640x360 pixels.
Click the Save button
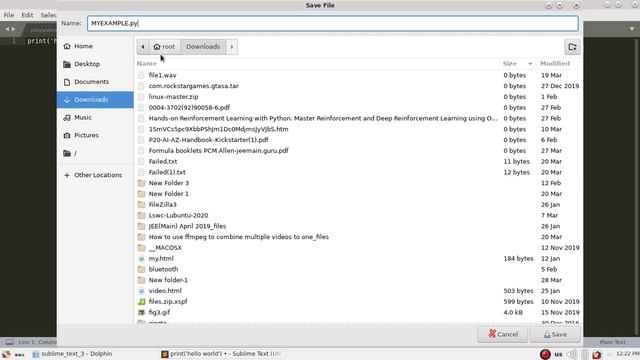click(555, 334)
